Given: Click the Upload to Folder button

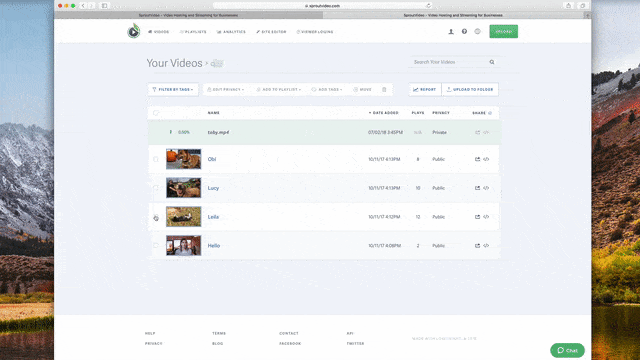Looking at the screenshot, I should point(470,89).
